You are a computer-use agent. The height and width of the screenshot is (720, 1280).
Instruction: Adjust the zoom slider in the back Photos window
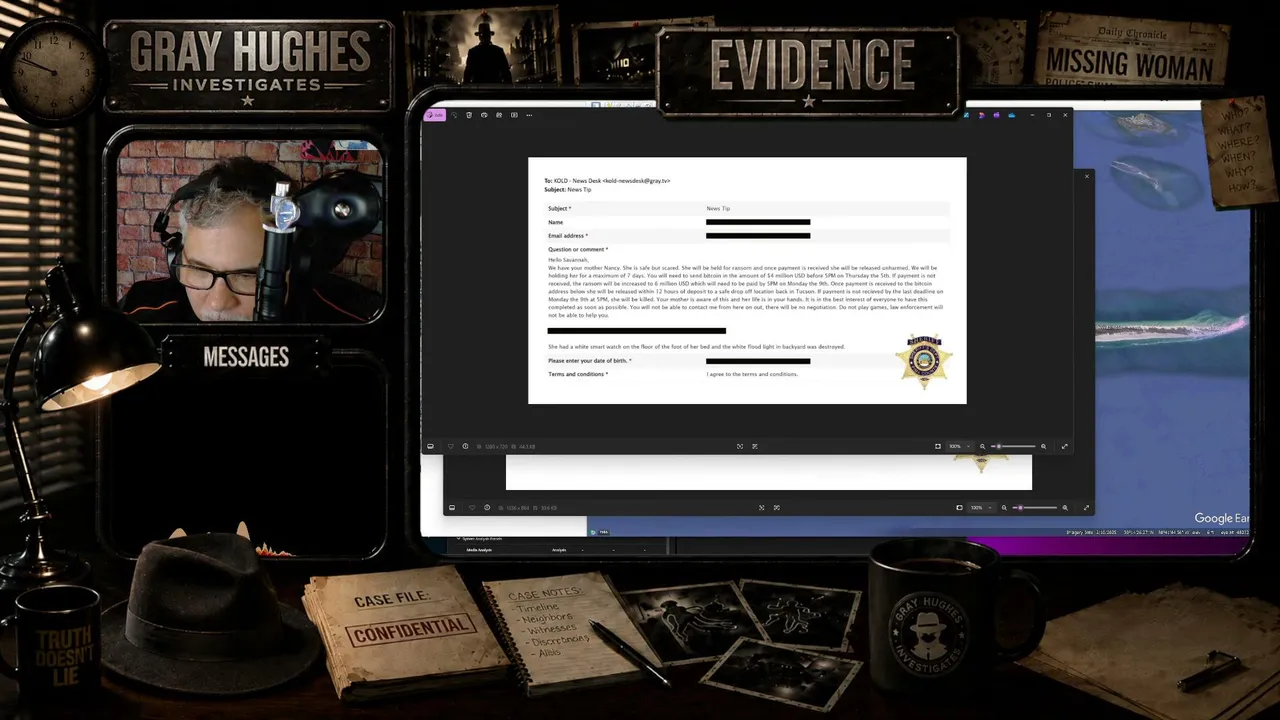point(1035,507)
